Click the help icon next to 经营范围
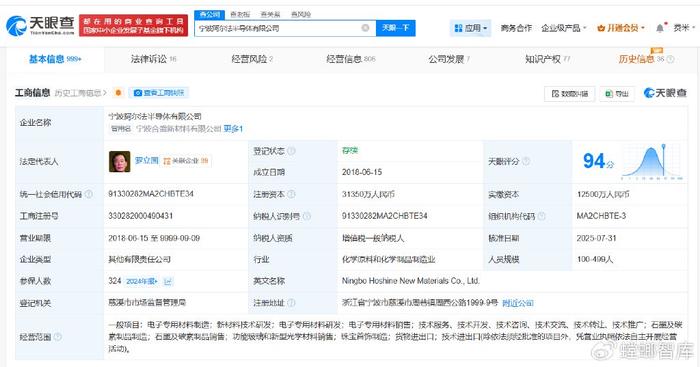The width and height of the screenshot is (700, 367). tap(58, 337)
